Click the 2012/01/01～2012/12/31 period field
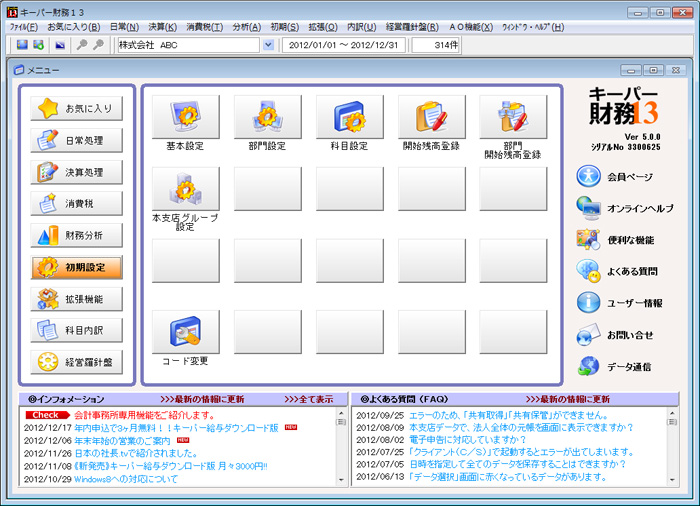Viewport: 700px width, 506px height. pos(344,45)
